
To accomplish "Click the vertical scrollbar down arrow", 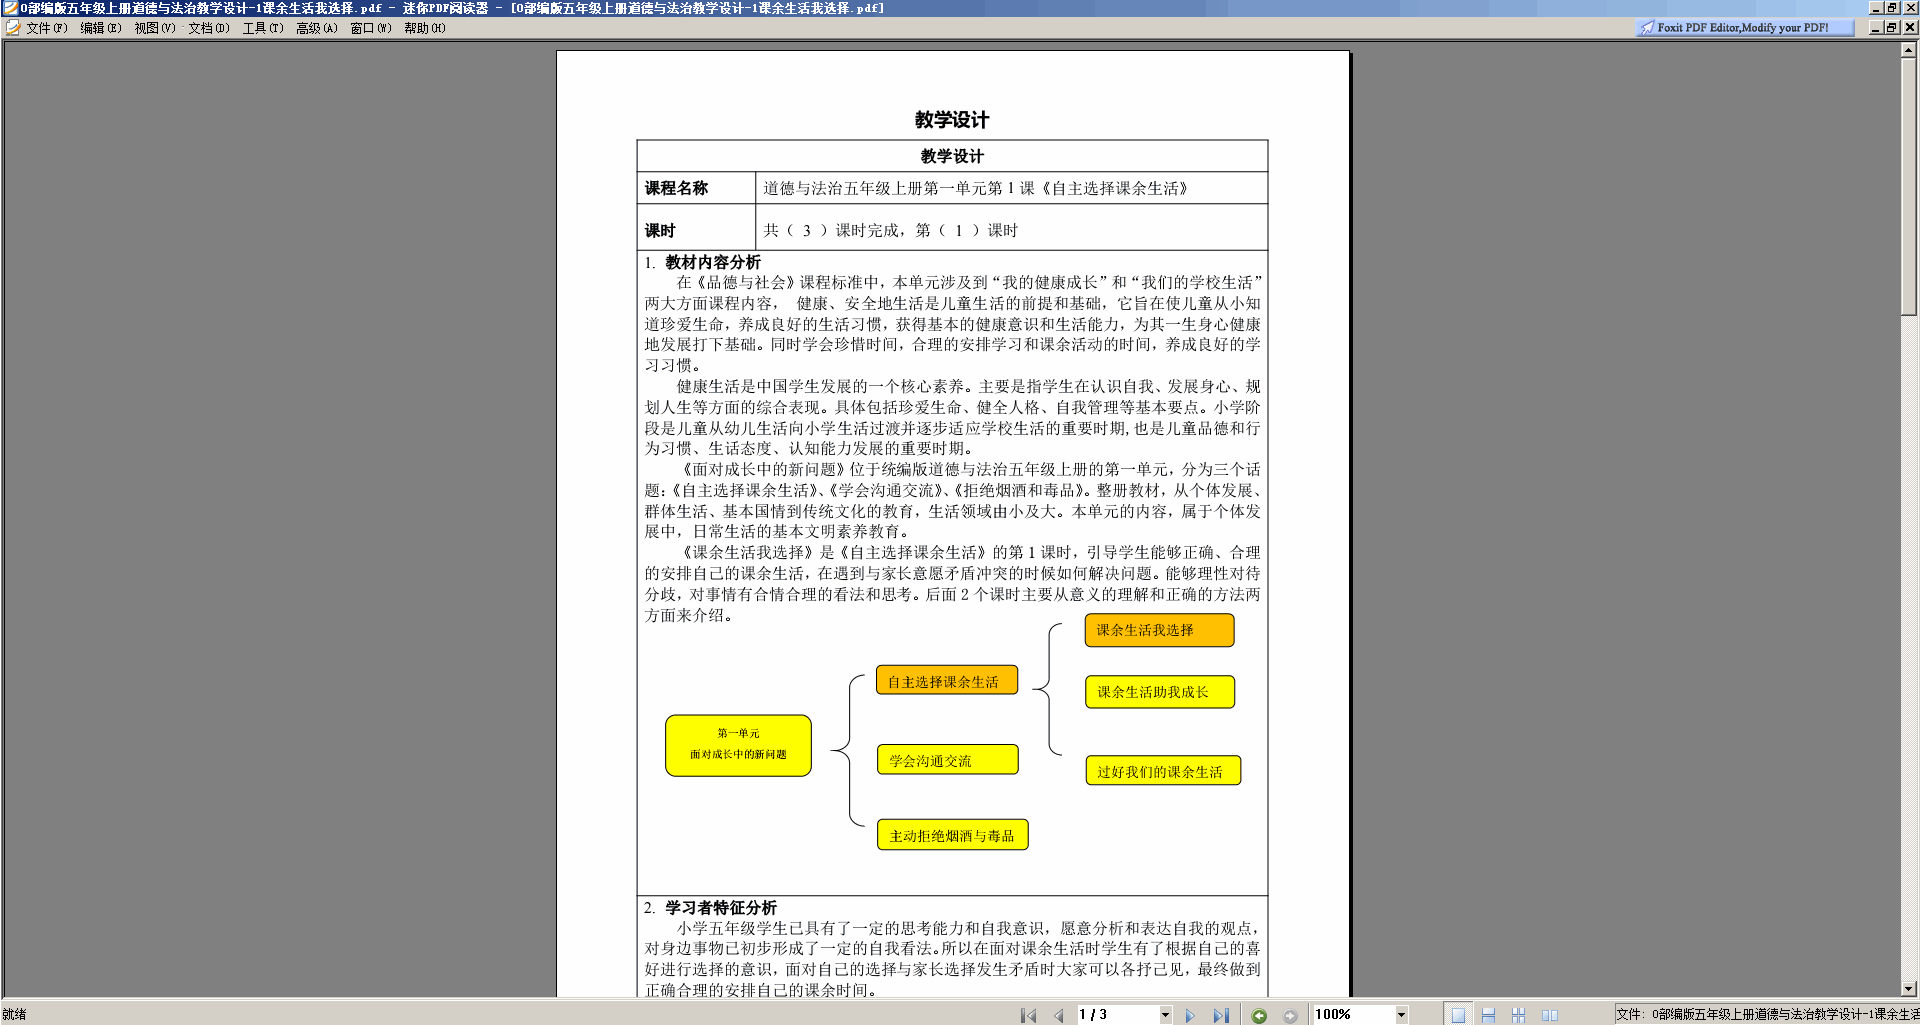I will [1909, 988].
